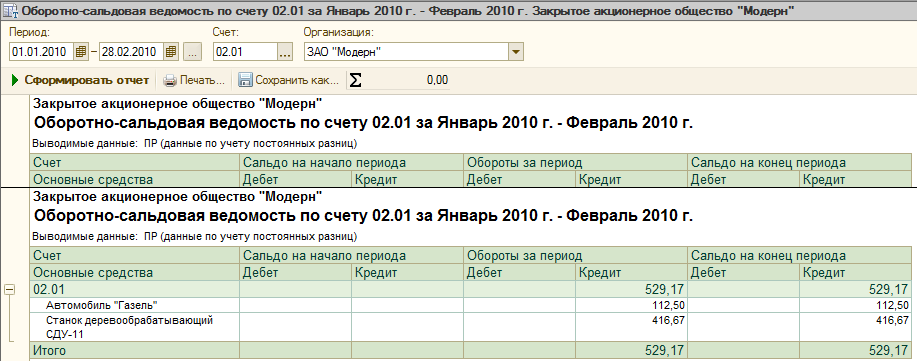This screenshot has width=917, height=361.
Task: Expand the Организация dropdown list
Action: (x=515, y=51)
